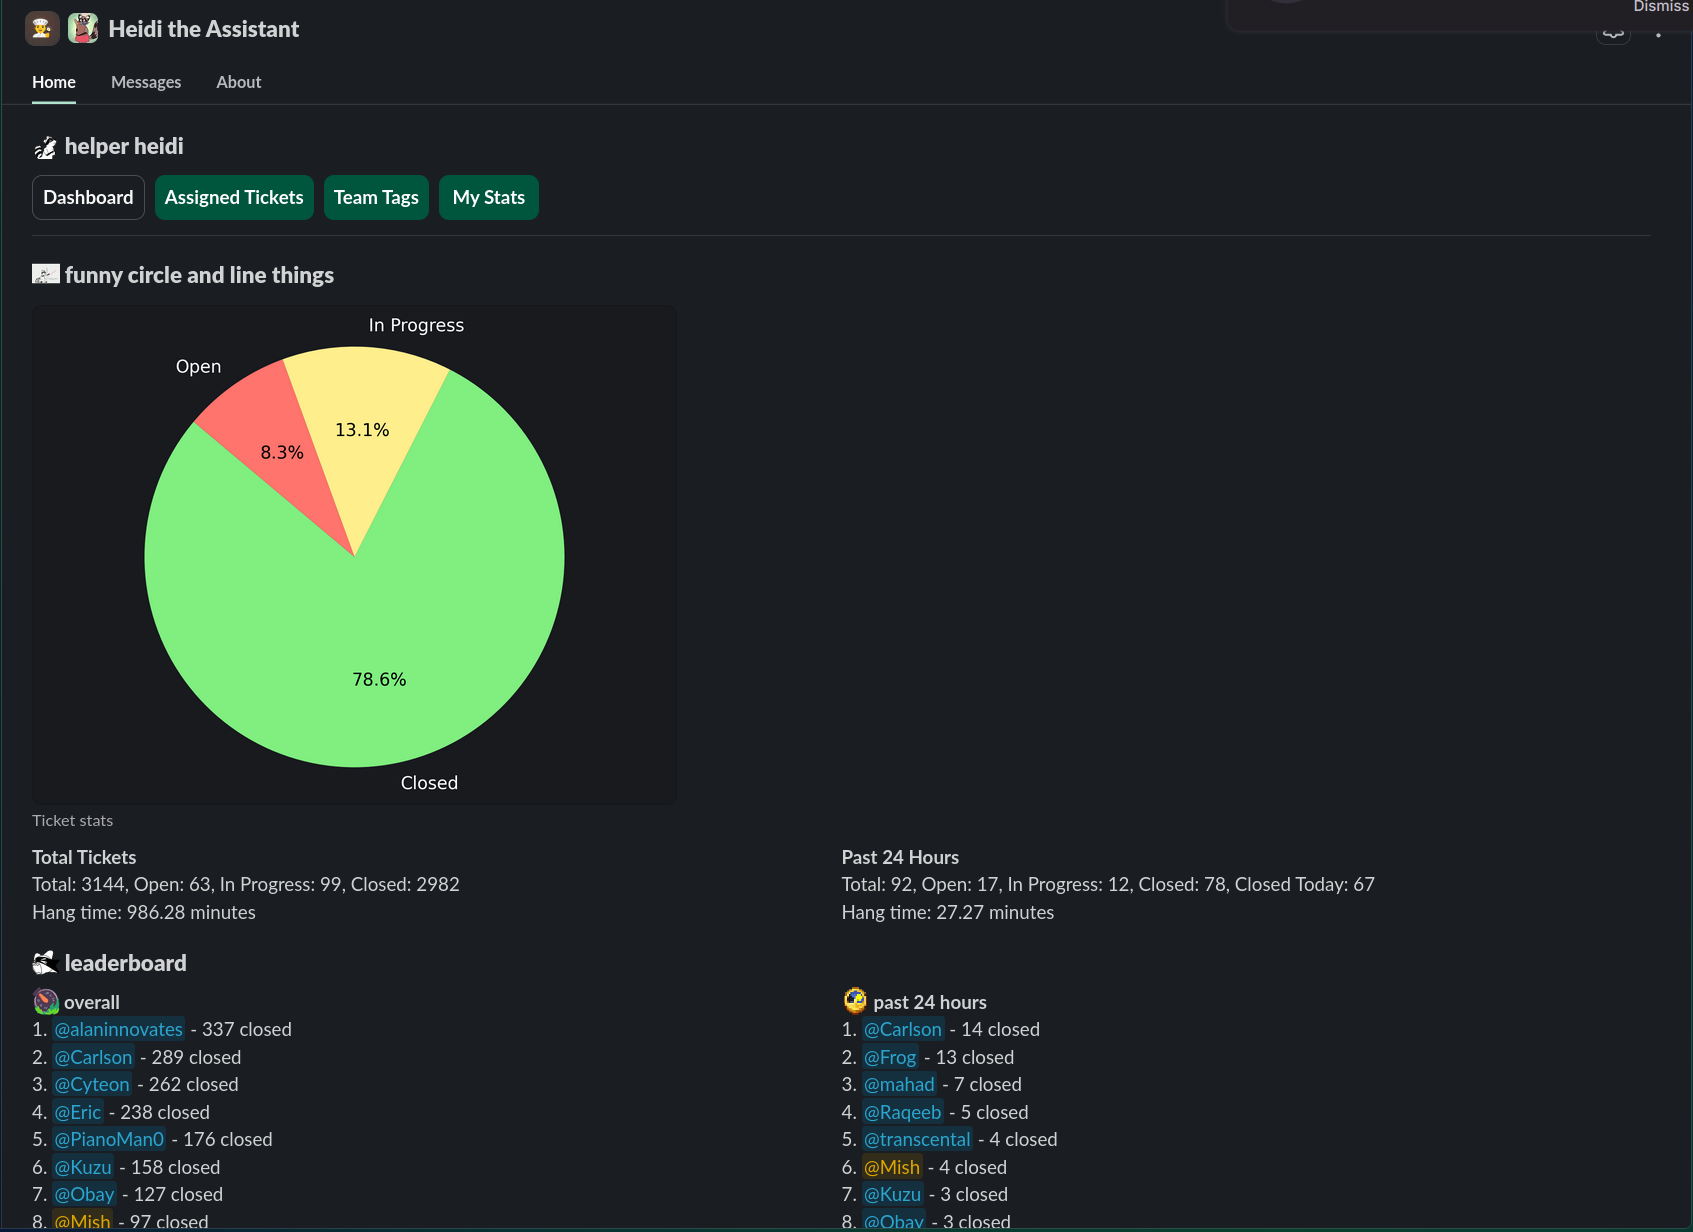
Task: Click the Dashboard button
Action: tap(88, 198)
